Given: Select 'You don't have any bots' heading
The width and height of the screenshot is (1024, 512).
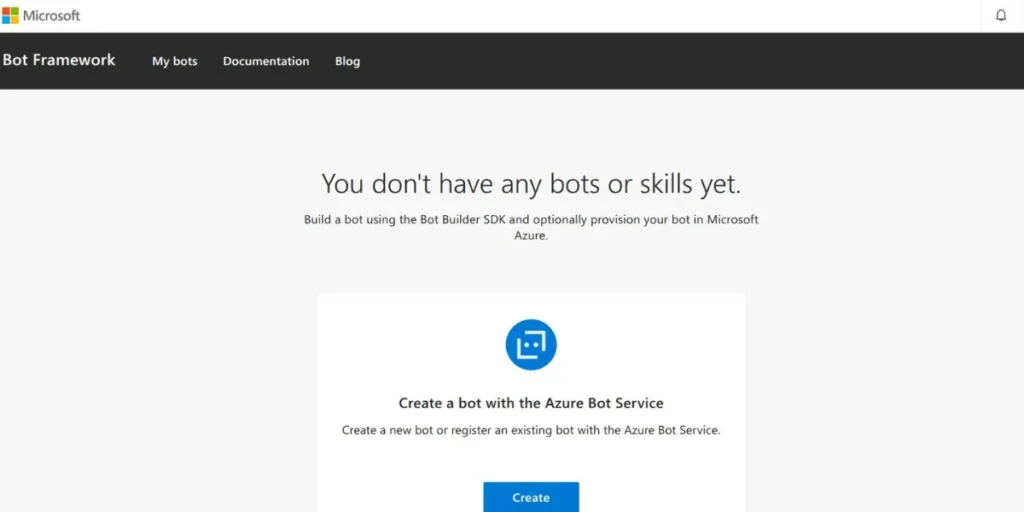Looking at the screenshot, I should [531, 184].
